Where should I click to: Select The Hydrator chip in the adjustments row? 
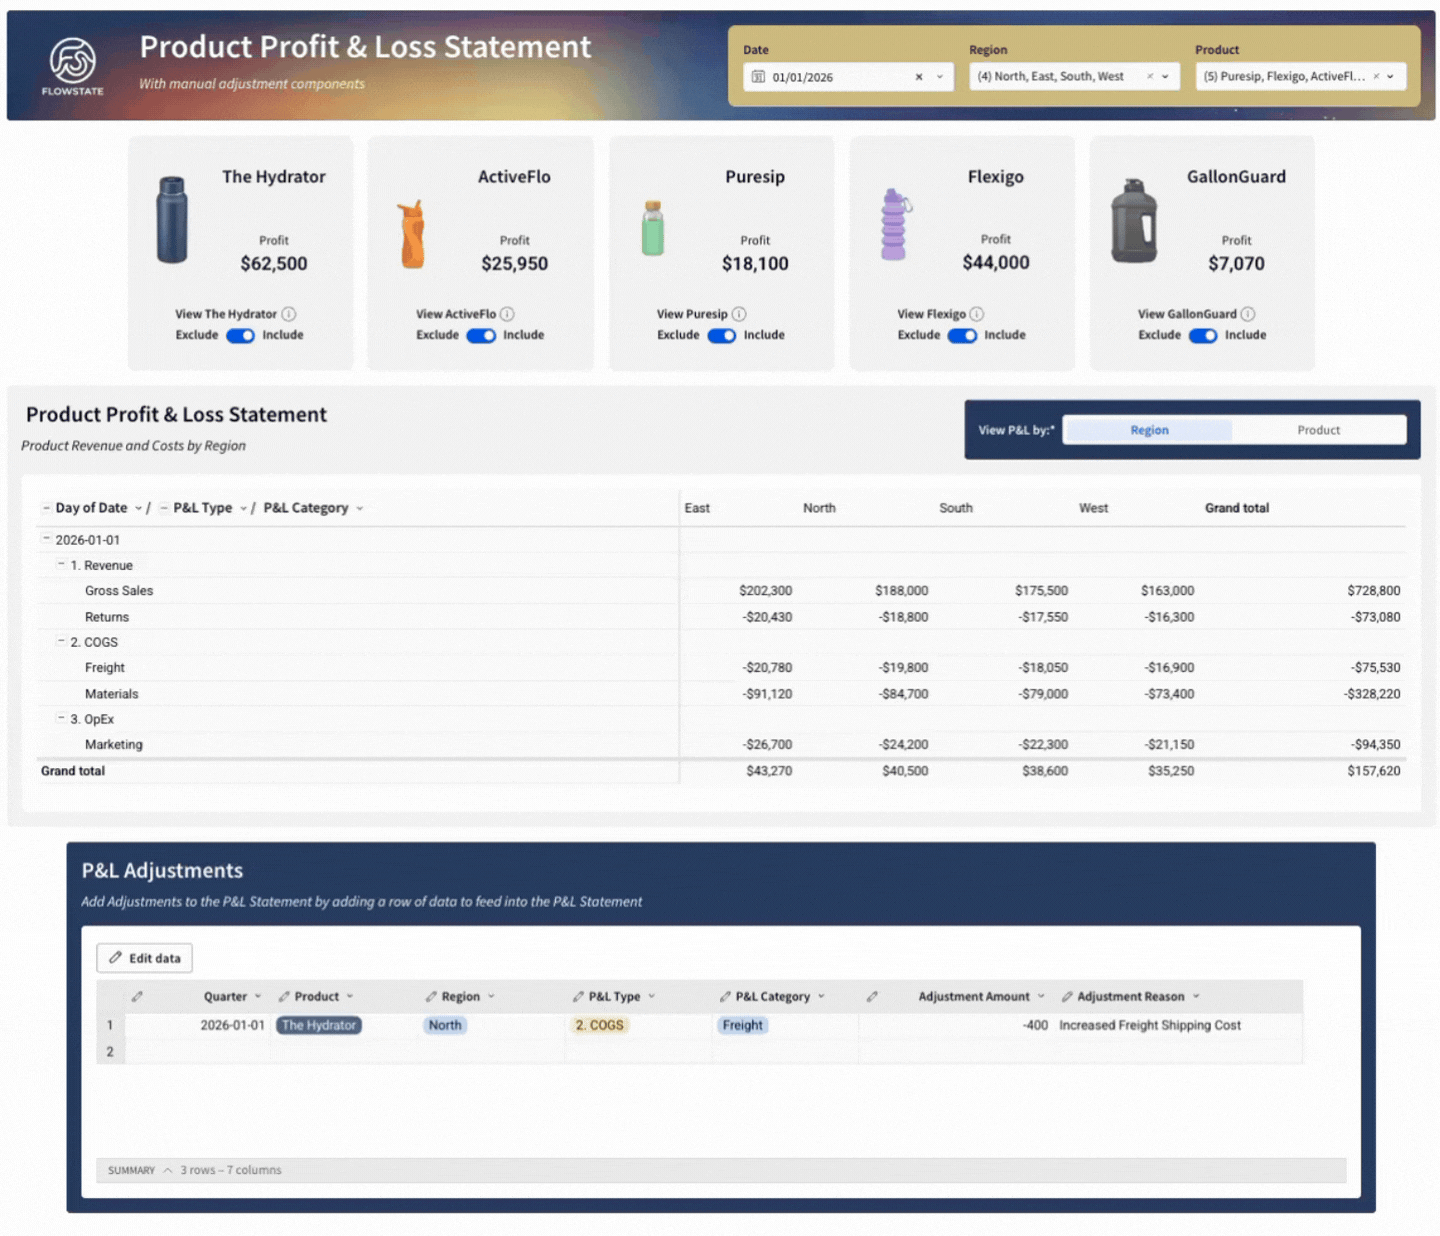click(x=318, y=1025)
